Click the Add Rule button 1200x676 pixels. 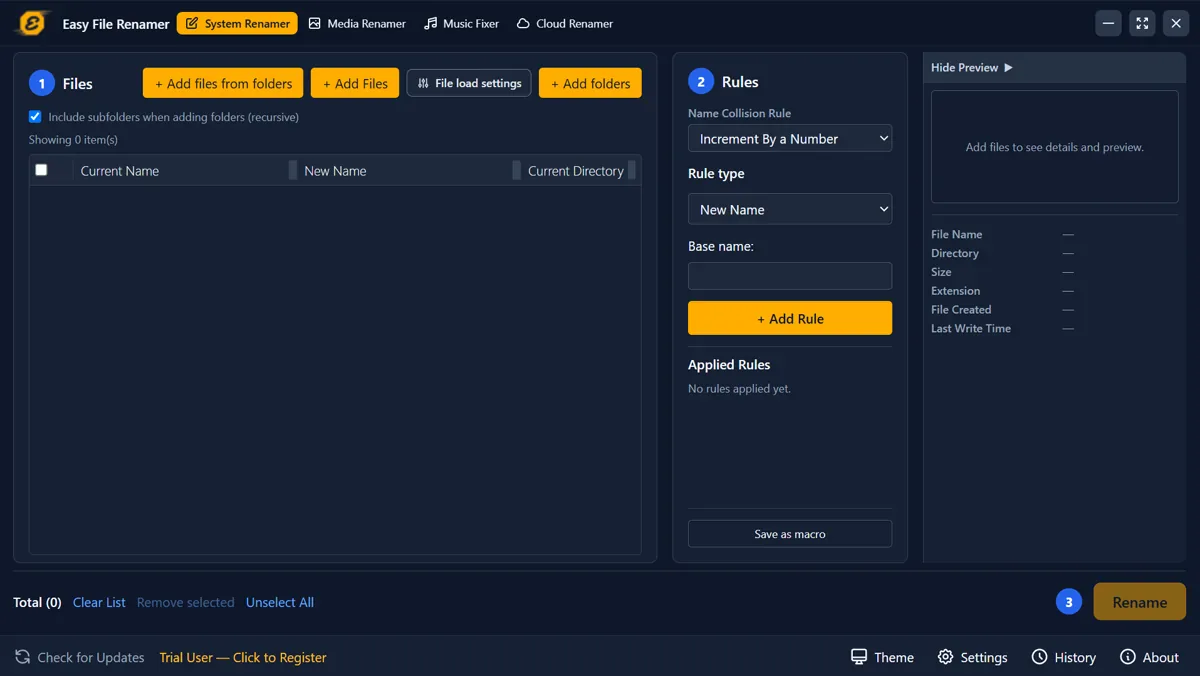(790, 318)
